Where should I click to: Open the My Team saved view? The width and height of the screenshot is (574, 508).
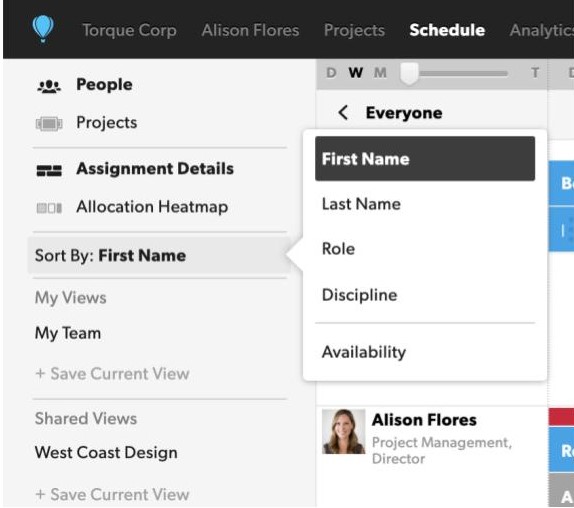[68, 333]
